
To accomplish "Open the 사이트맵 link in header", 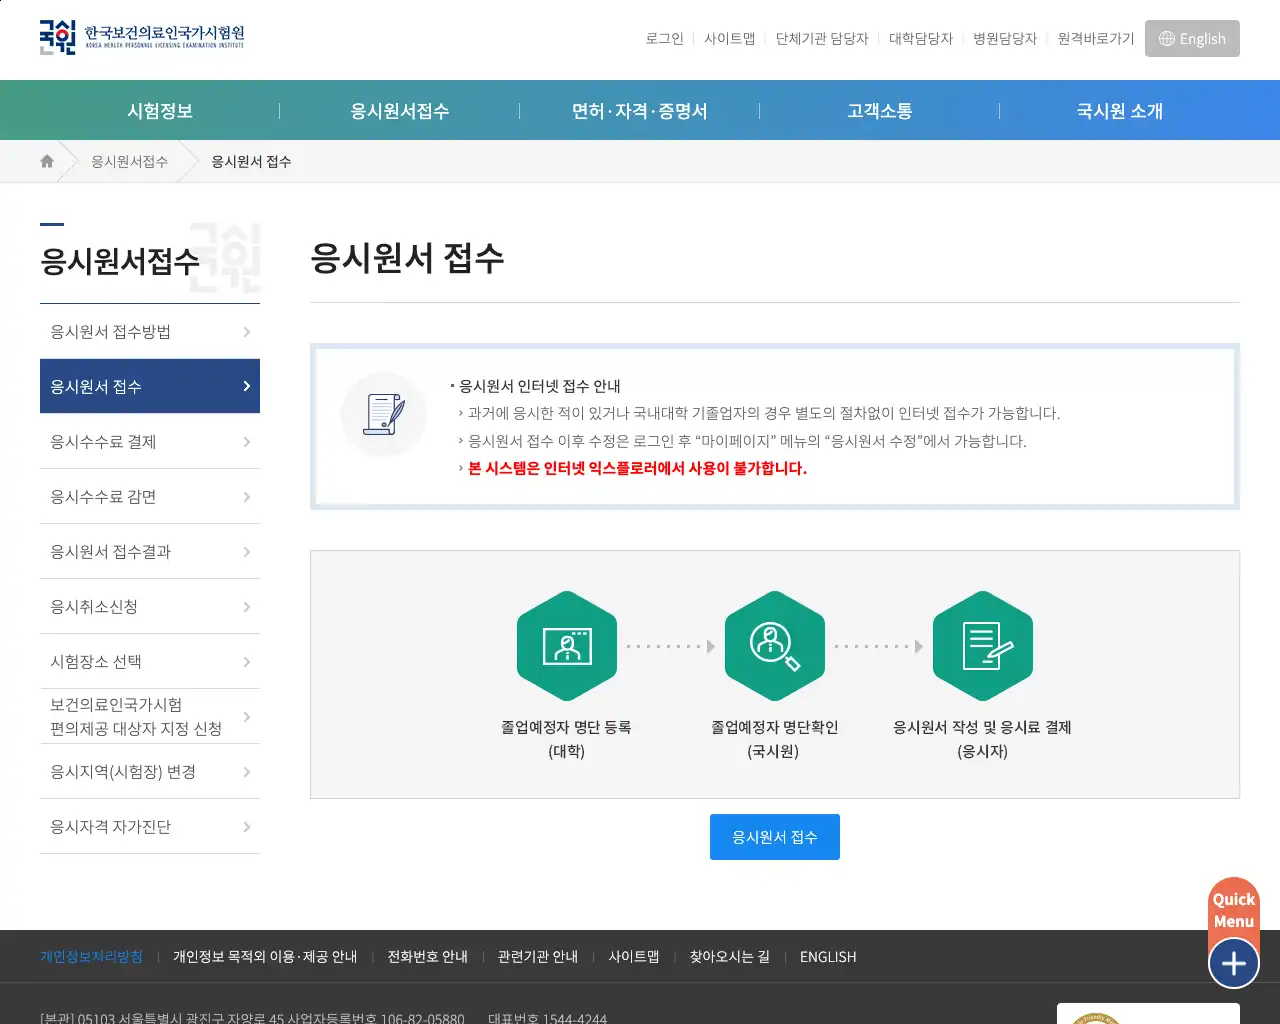I will coord(730,39).
